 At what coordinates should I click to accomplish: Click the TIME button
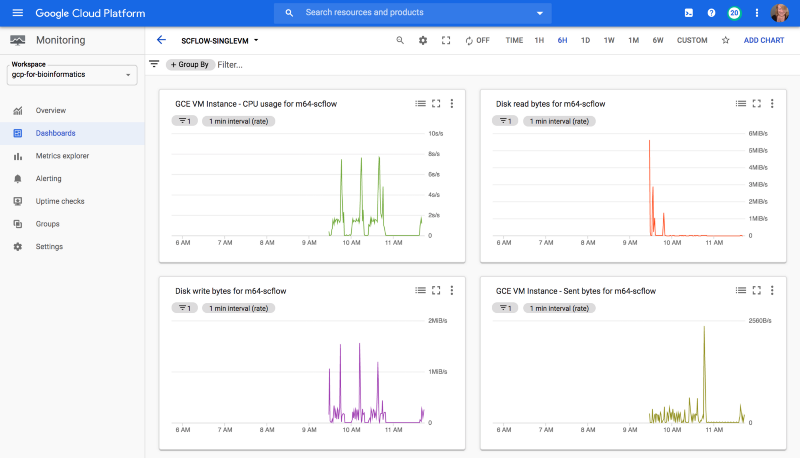[x=514, y=40]
